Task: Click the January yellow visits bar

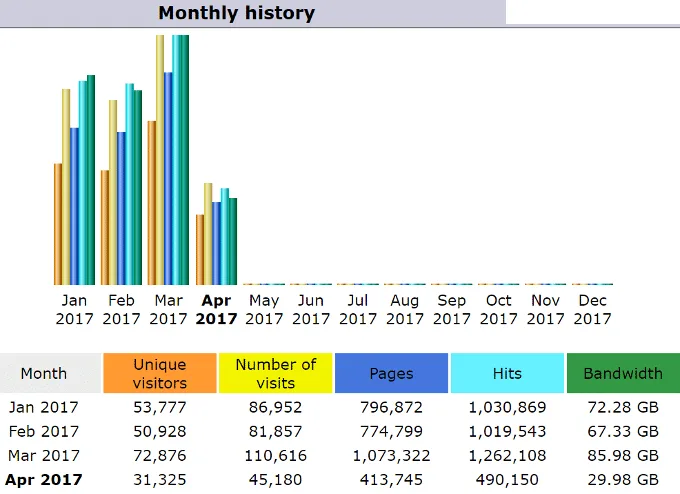Action: click(x=66, y=187)
